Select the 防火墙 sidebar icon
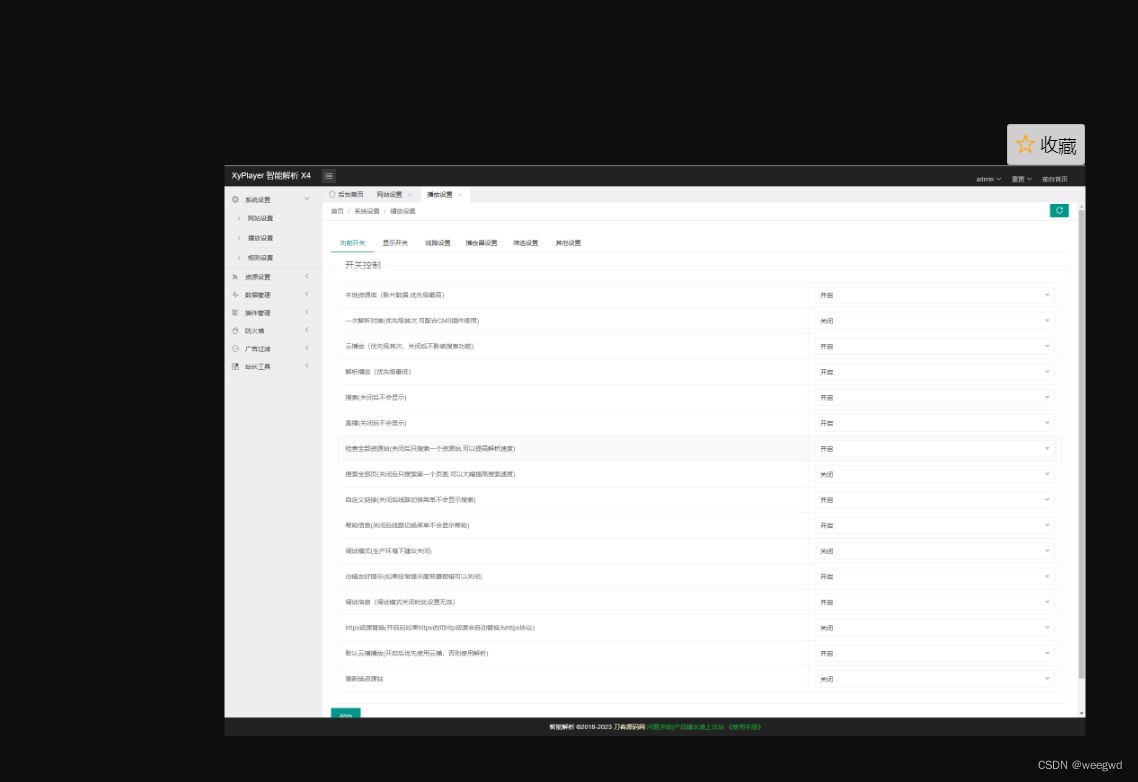The height and width of the screenshot is (782, 1138). click(x=234, y=330)
